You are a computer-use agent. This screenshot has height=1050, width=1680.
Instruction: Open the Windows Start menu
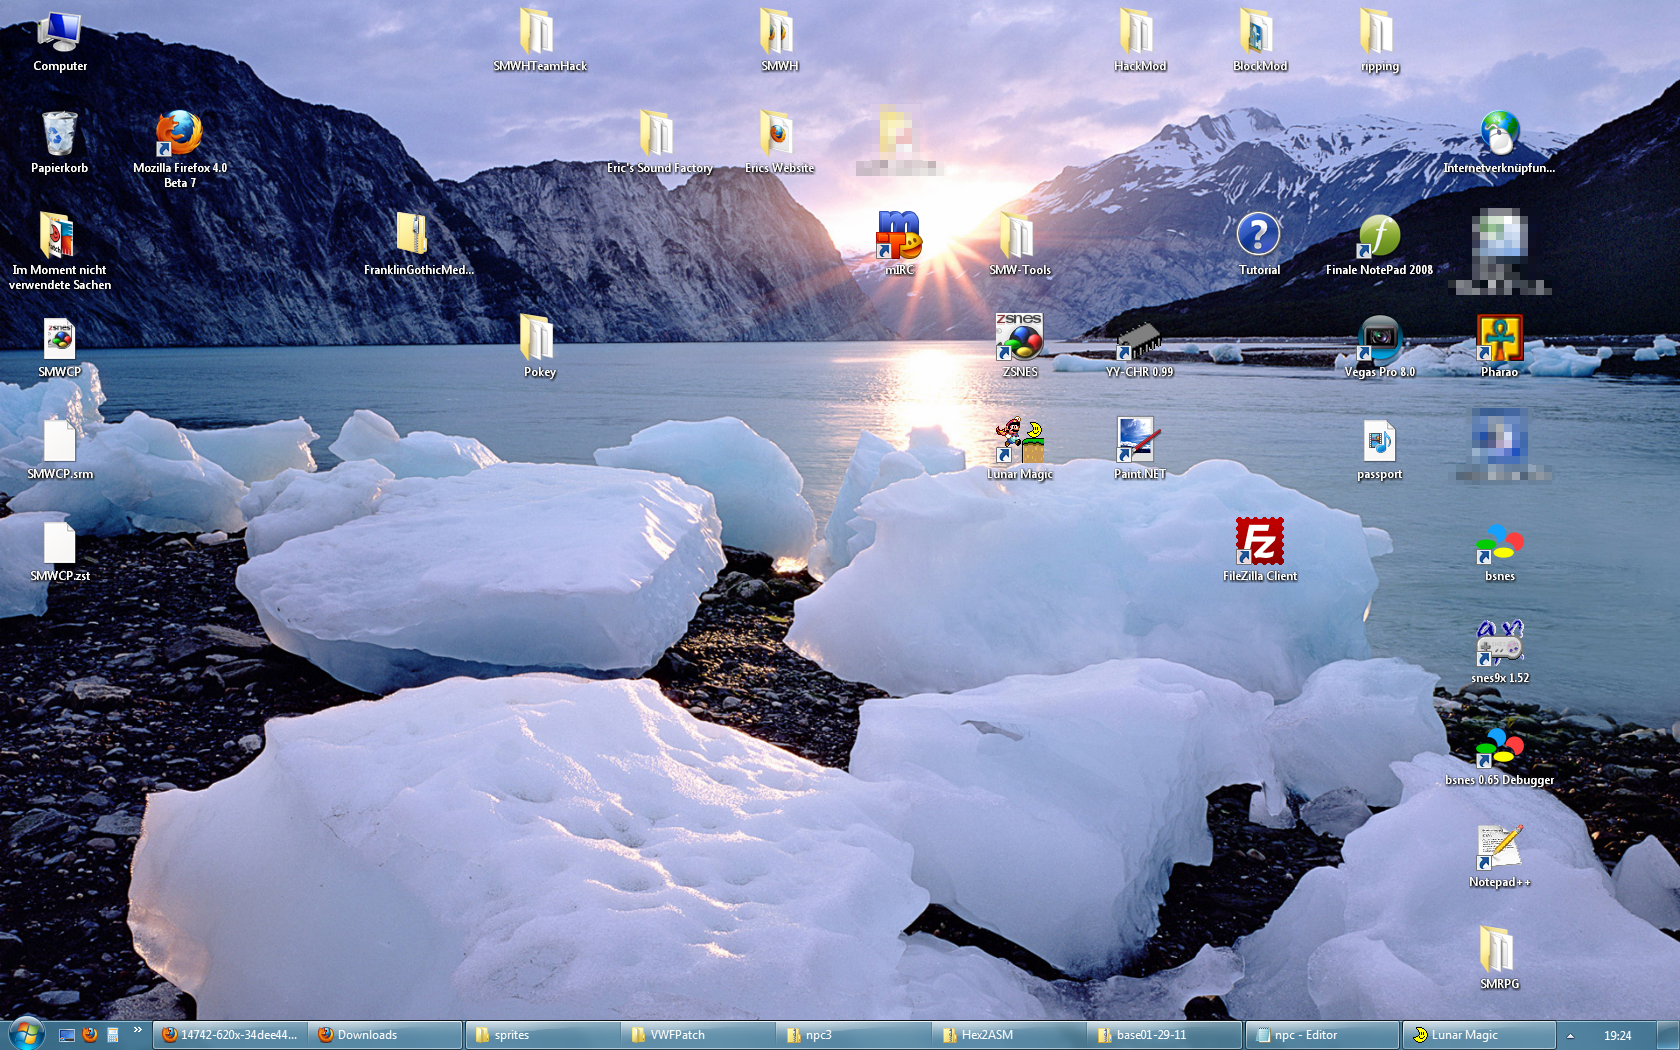point(26,1034)
